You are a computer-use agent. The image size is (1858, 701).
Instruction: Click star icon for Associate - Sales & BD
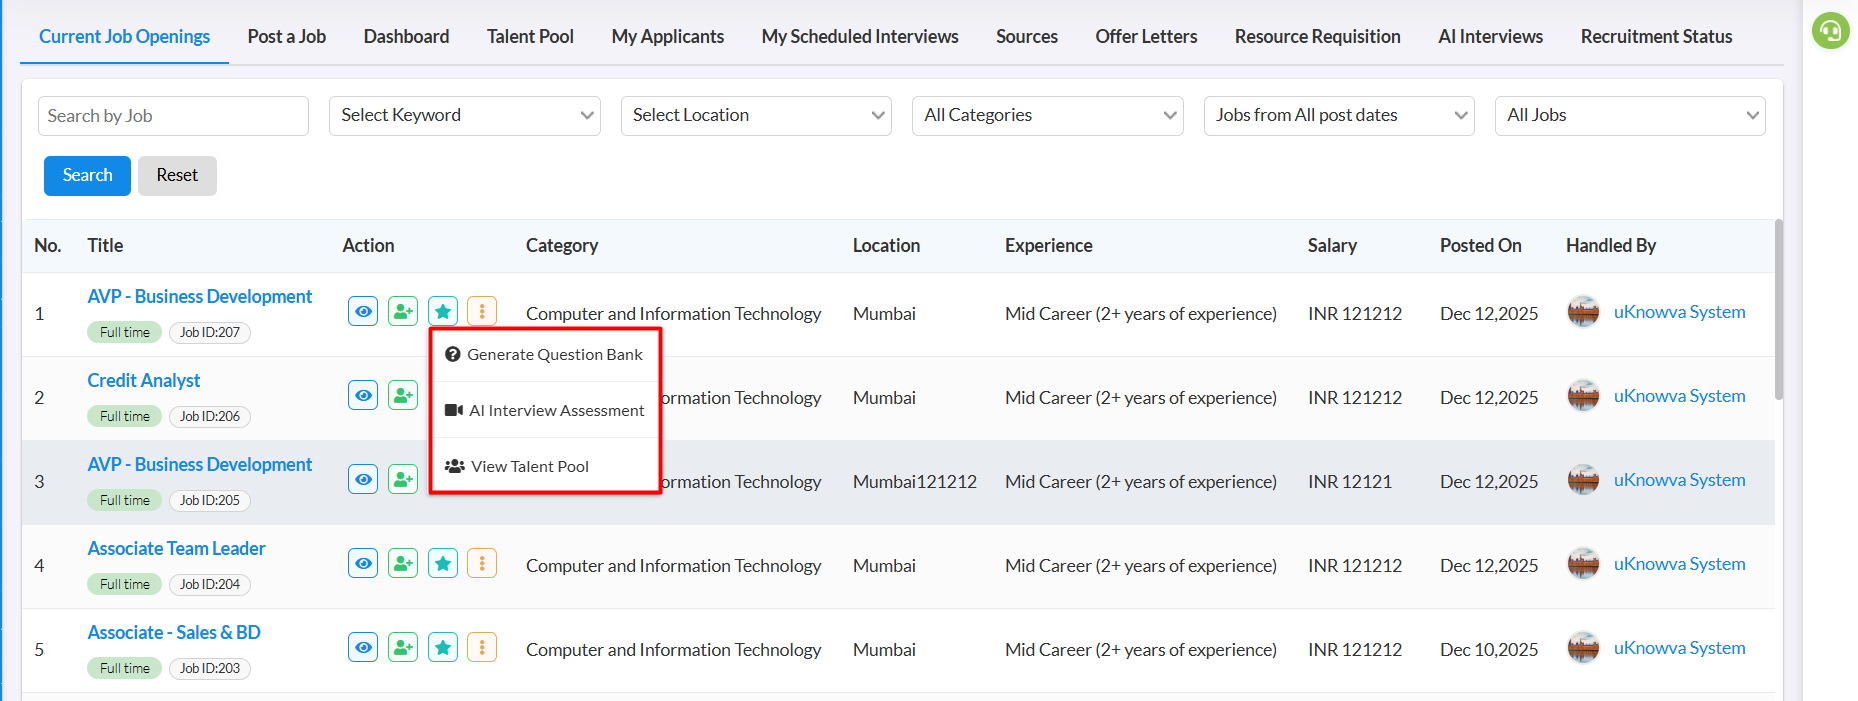[x=443, y=648]
